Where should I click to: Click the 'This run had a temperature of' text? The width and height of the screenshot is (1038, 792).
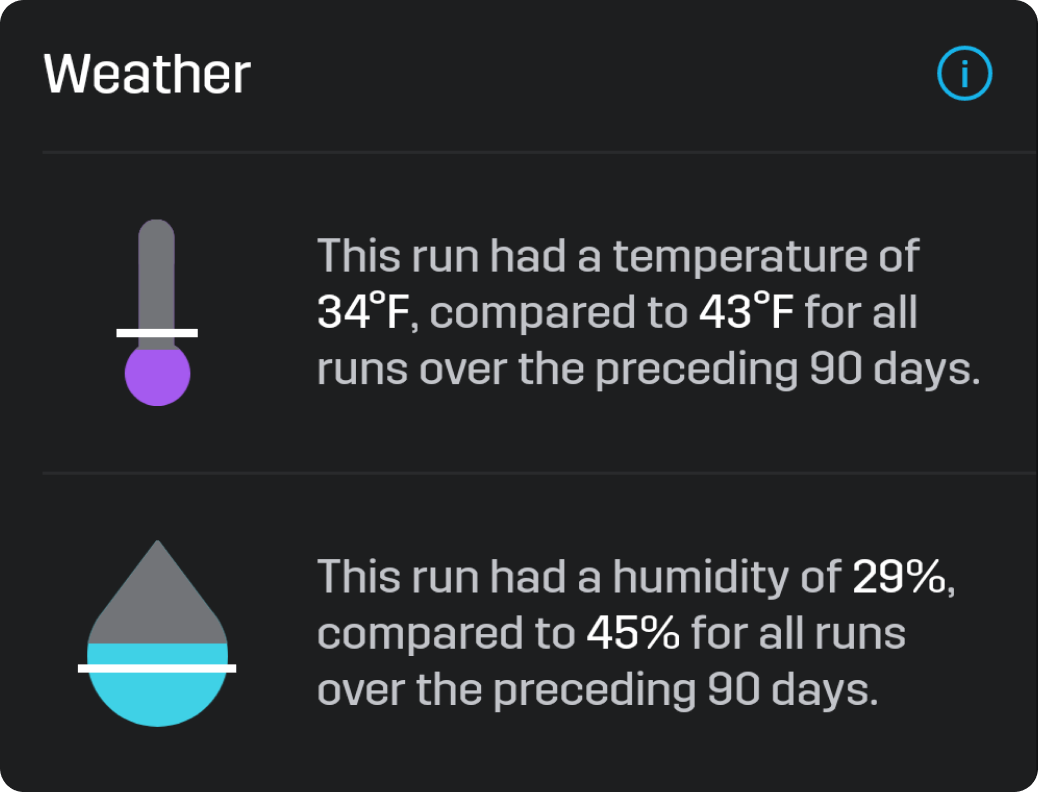(x=618, y=256)
